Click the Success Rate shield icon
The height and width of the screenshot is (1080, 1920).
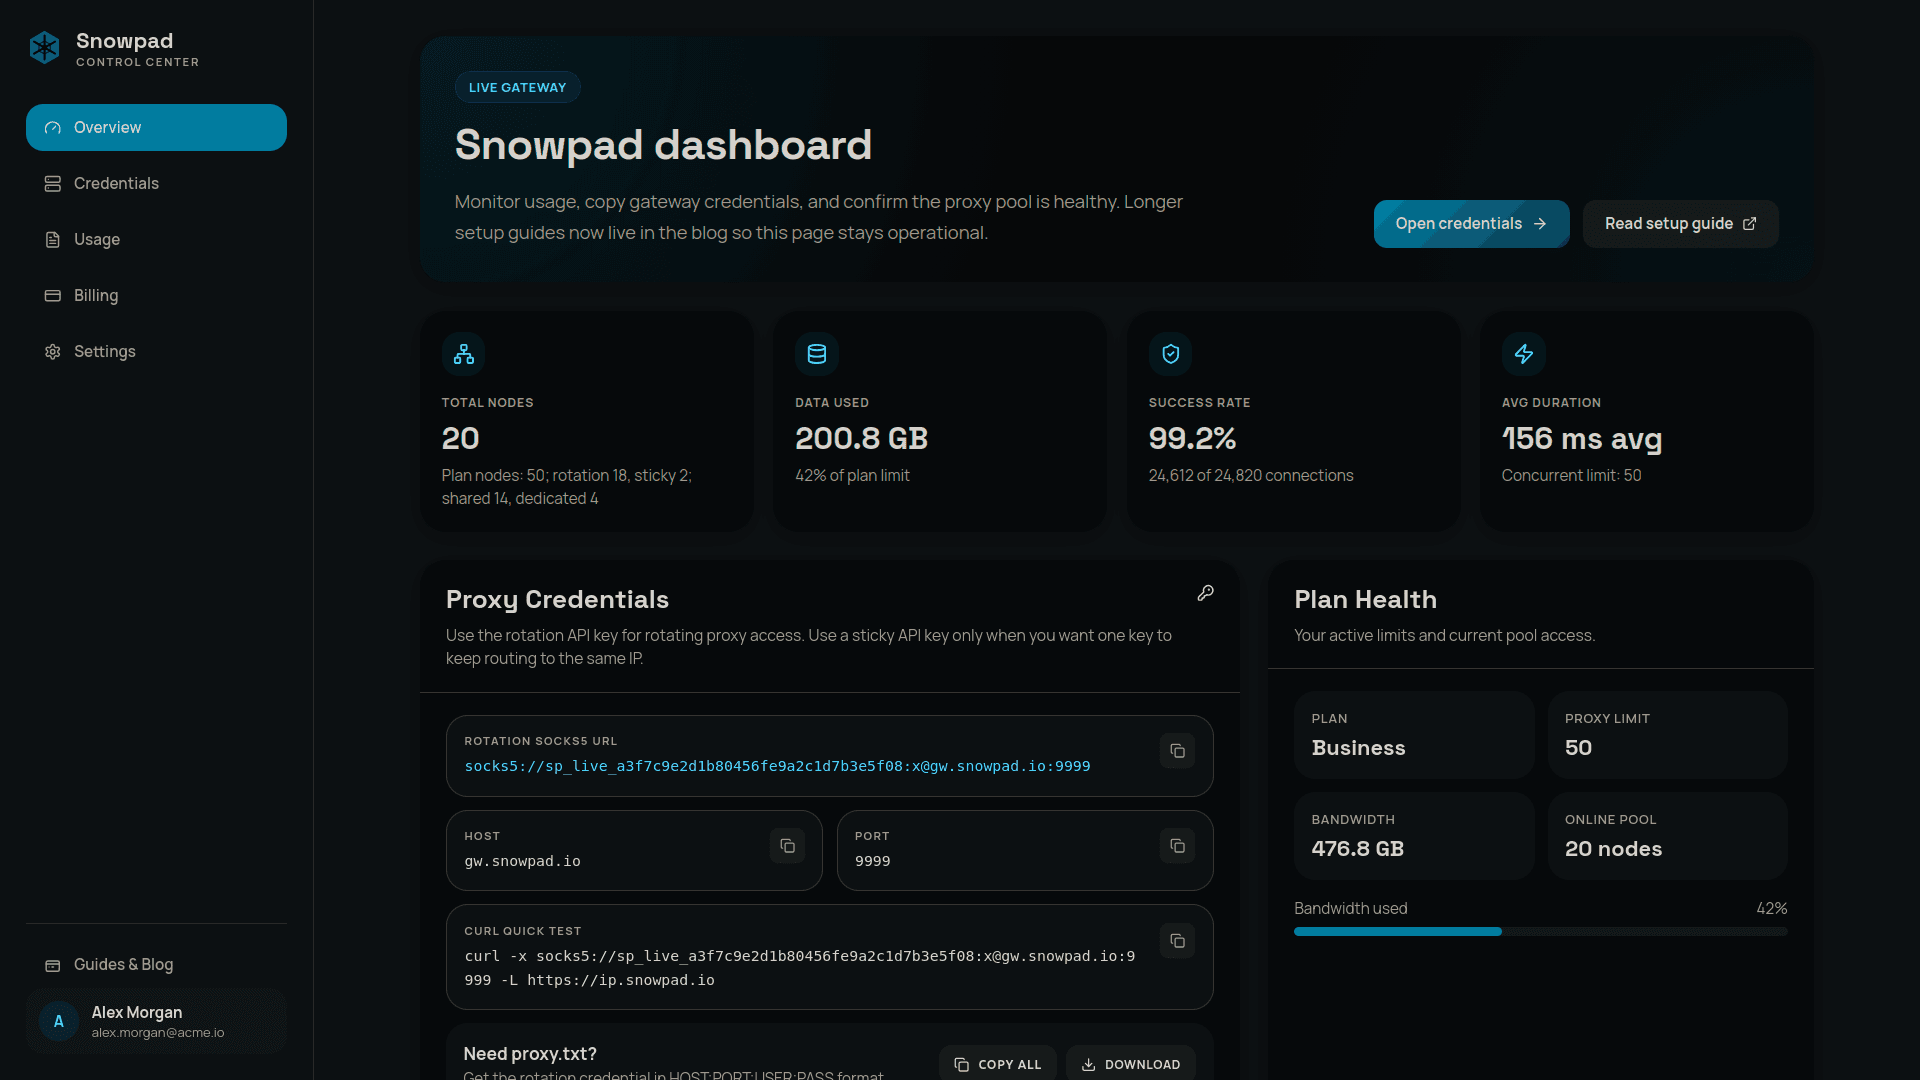pos(1170,354)
